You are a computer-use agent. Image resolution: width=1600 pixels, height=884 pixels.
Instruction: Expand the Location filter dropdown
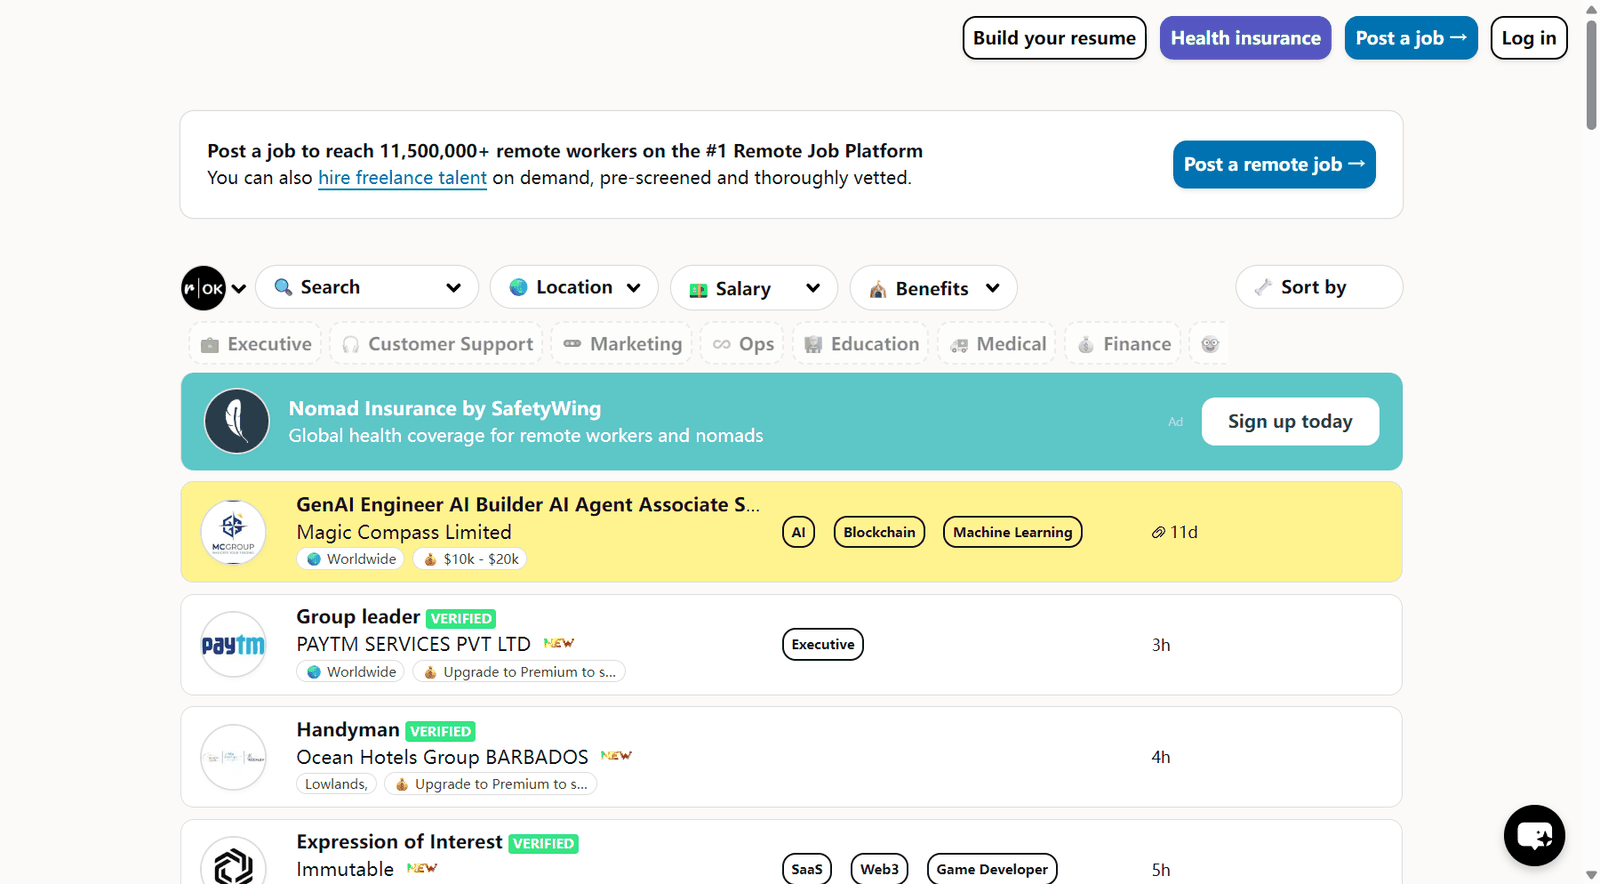coord(574,287)
